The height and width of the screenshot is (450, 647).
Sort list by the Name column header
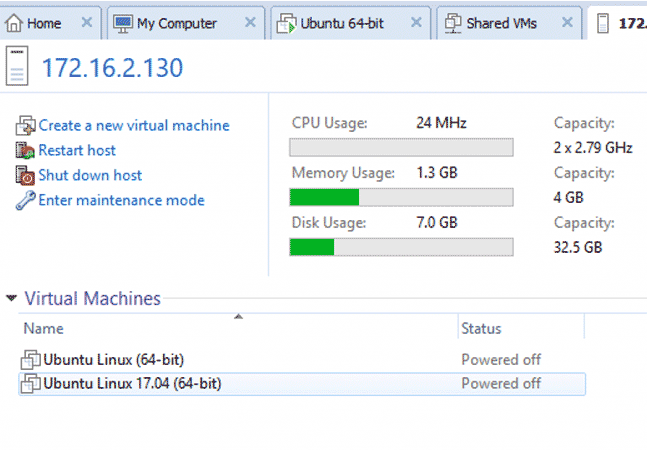point(43,328)
